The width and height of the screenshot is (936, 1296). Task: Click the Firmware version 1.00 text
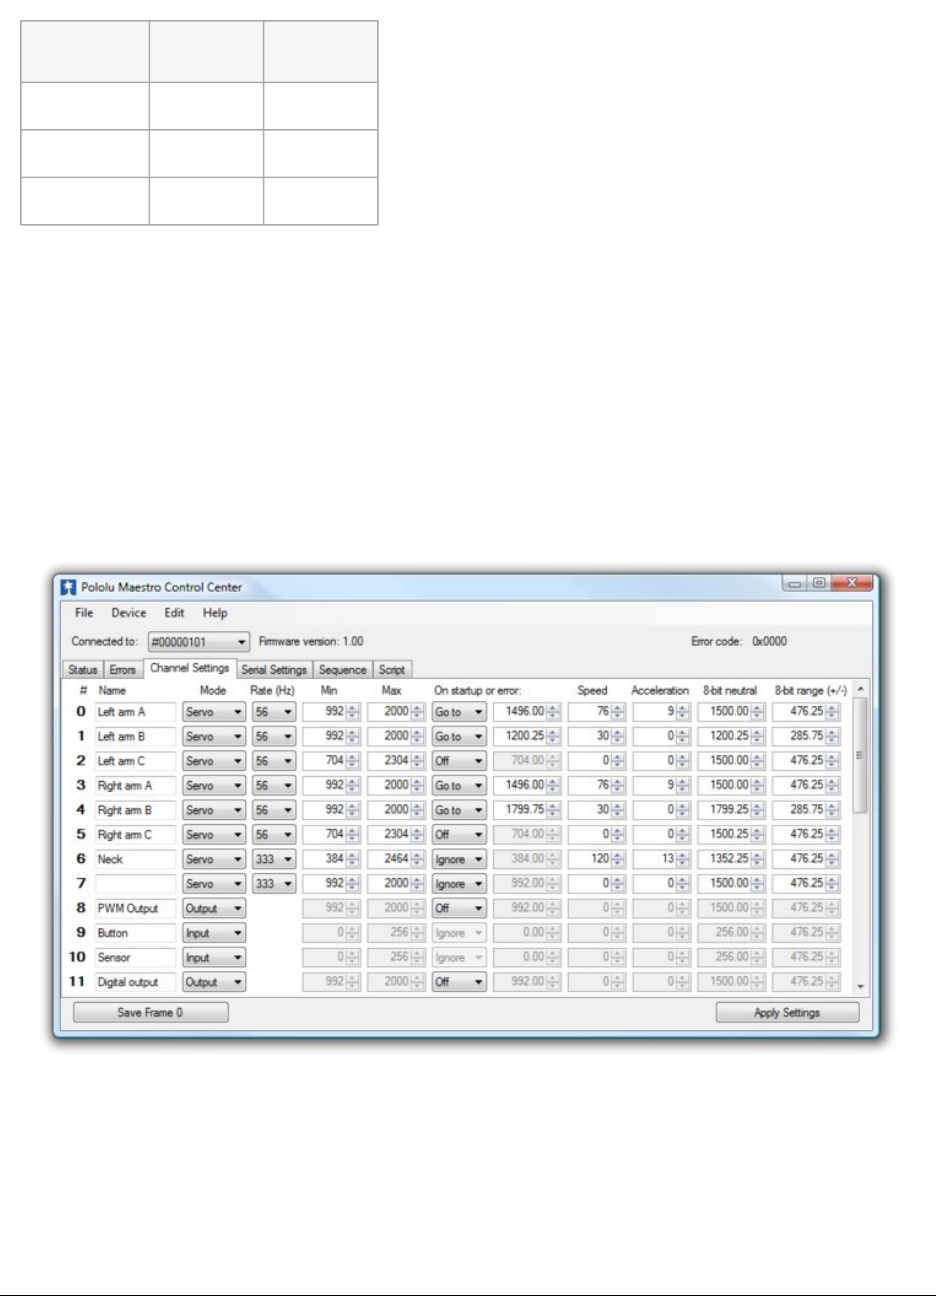311,641
